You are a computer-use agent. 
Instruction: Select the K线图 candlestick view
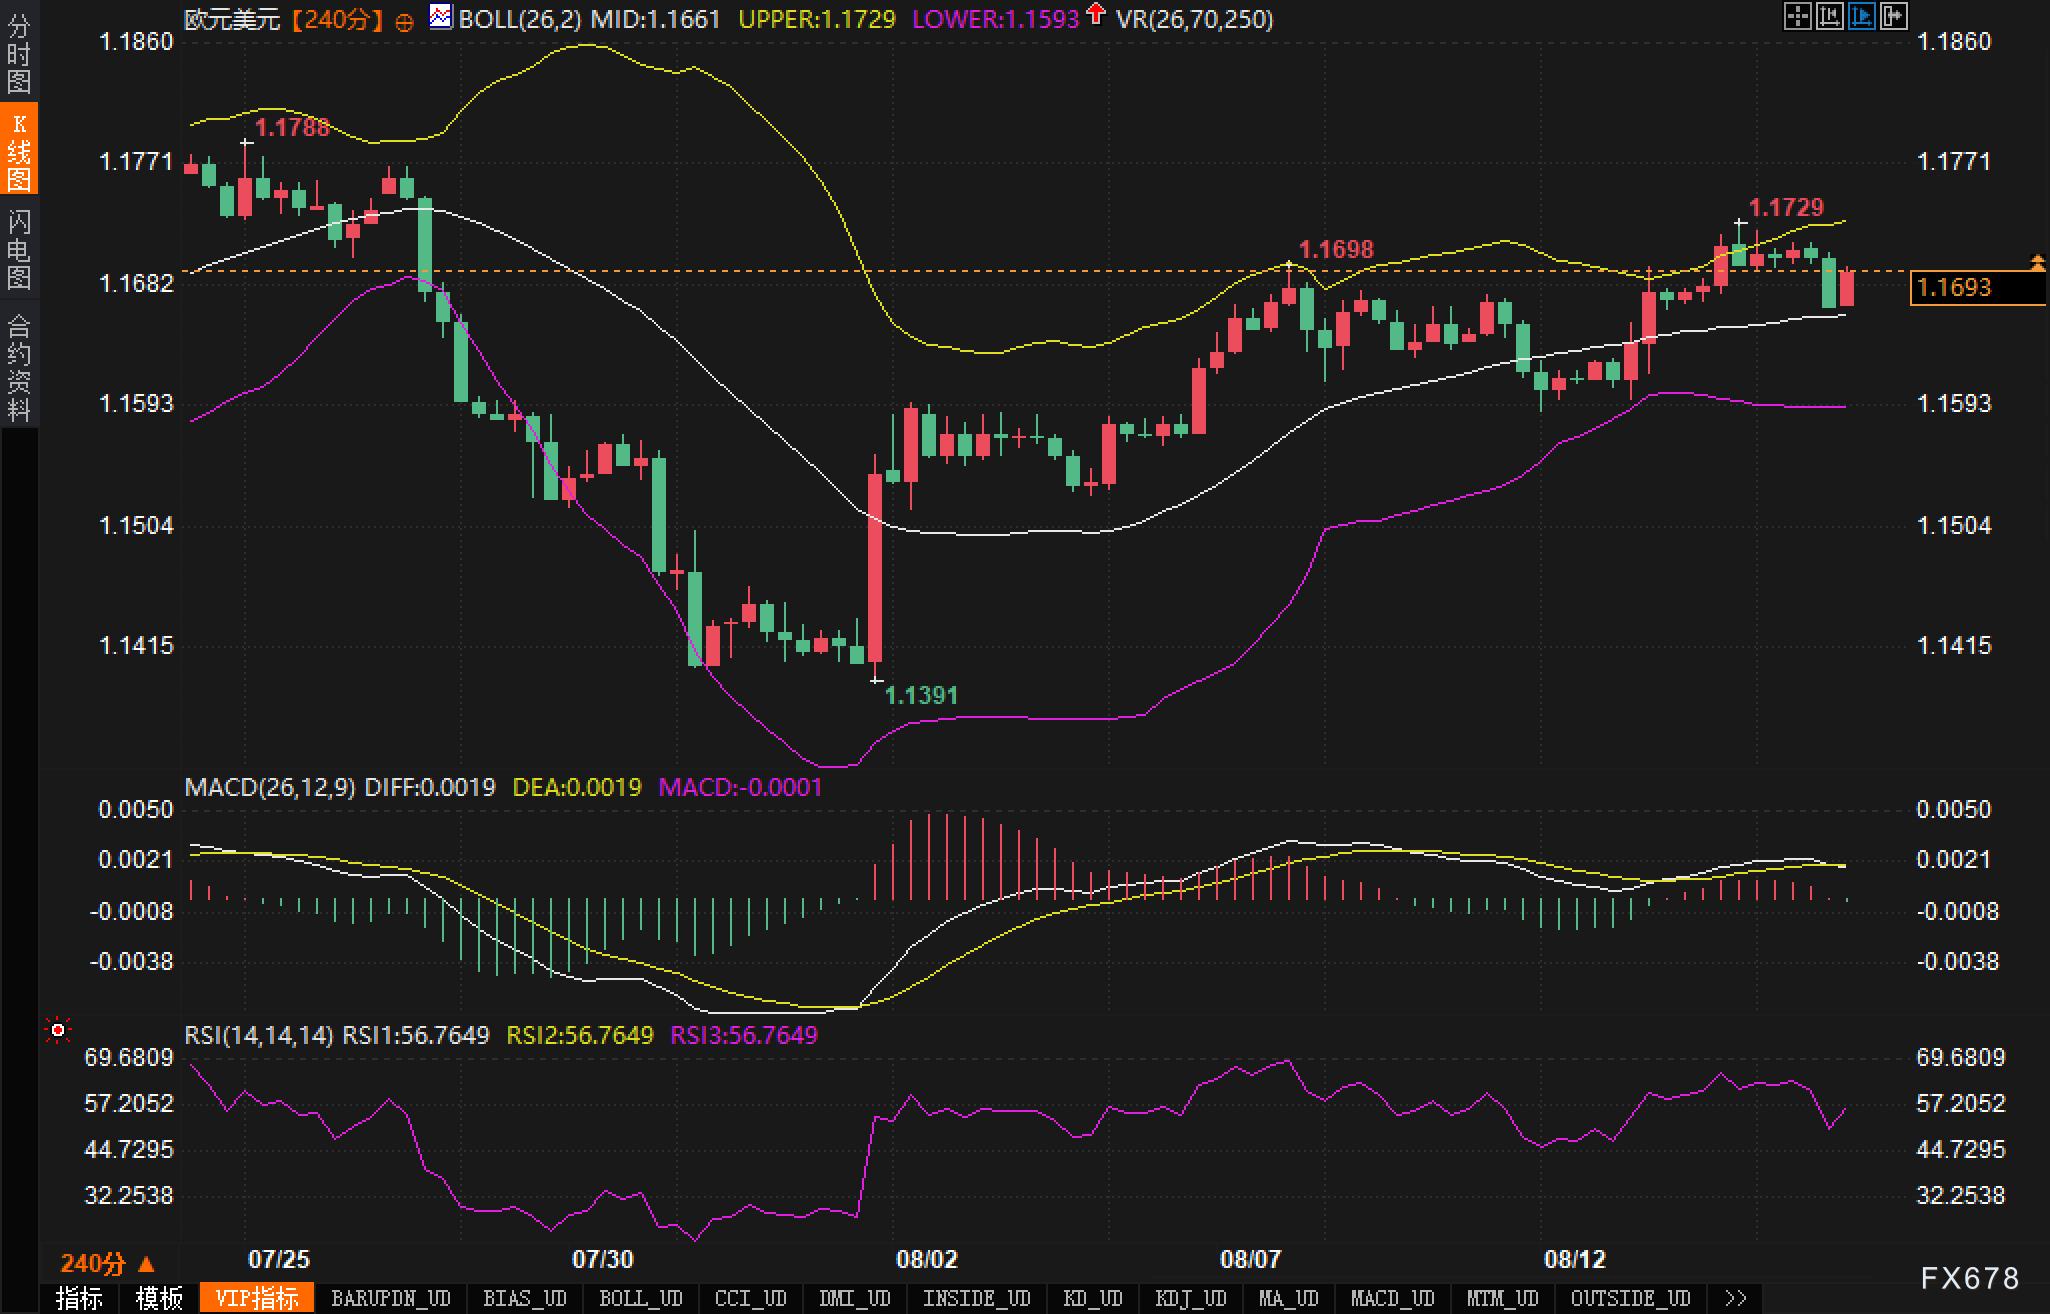click(x=19, y=151)
